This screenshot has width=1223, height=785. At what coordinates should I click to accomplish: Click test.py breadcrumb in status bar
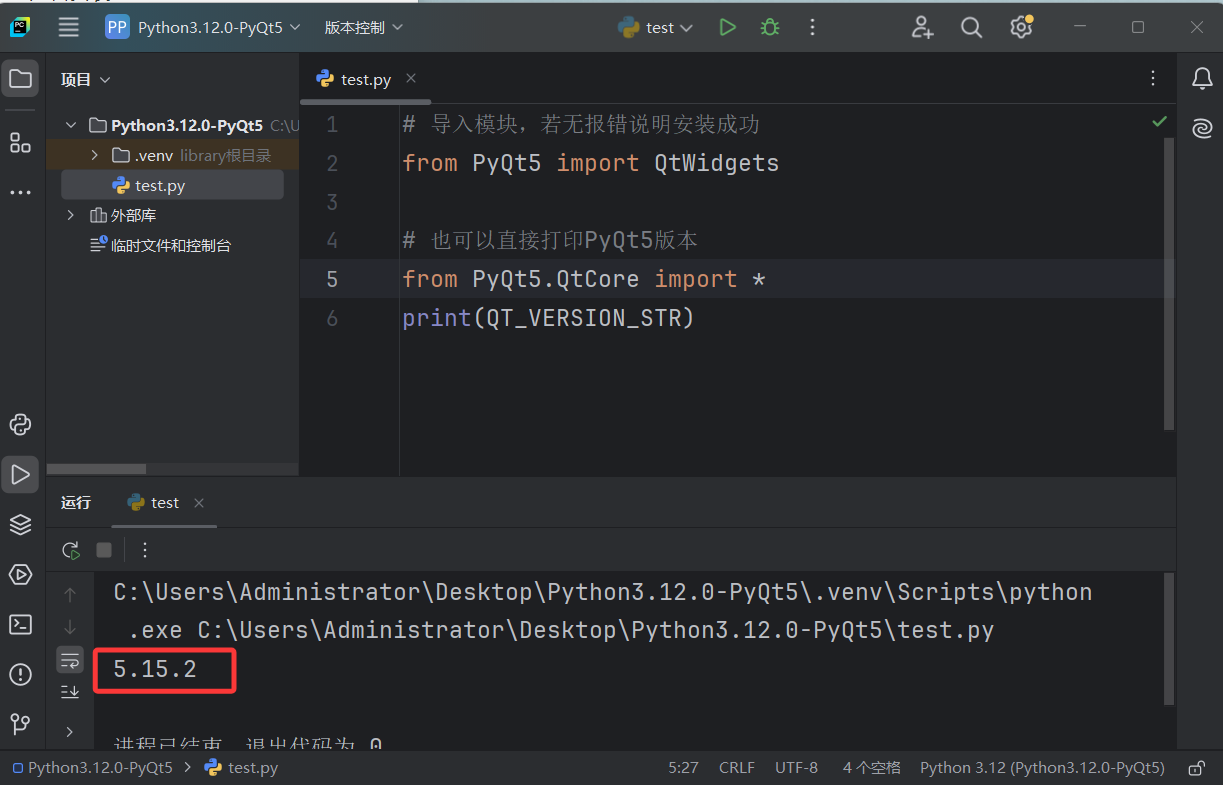[242, 768]
